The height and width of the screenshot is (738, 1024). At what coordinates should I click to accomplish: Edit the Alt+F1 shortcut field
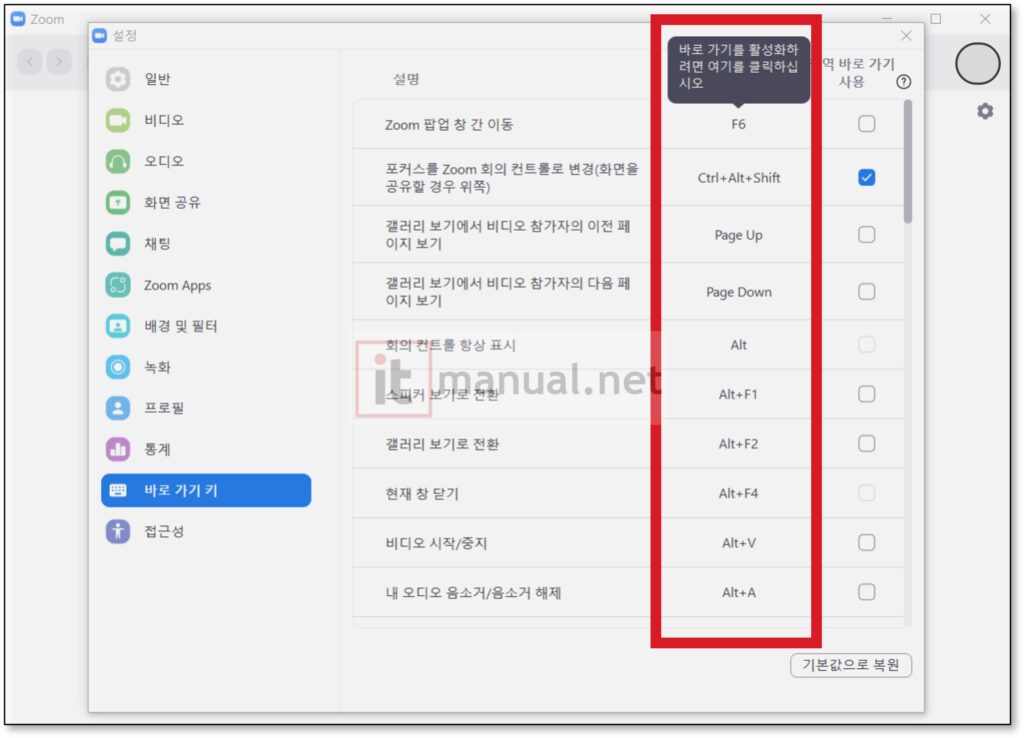[x=738, y=394]
